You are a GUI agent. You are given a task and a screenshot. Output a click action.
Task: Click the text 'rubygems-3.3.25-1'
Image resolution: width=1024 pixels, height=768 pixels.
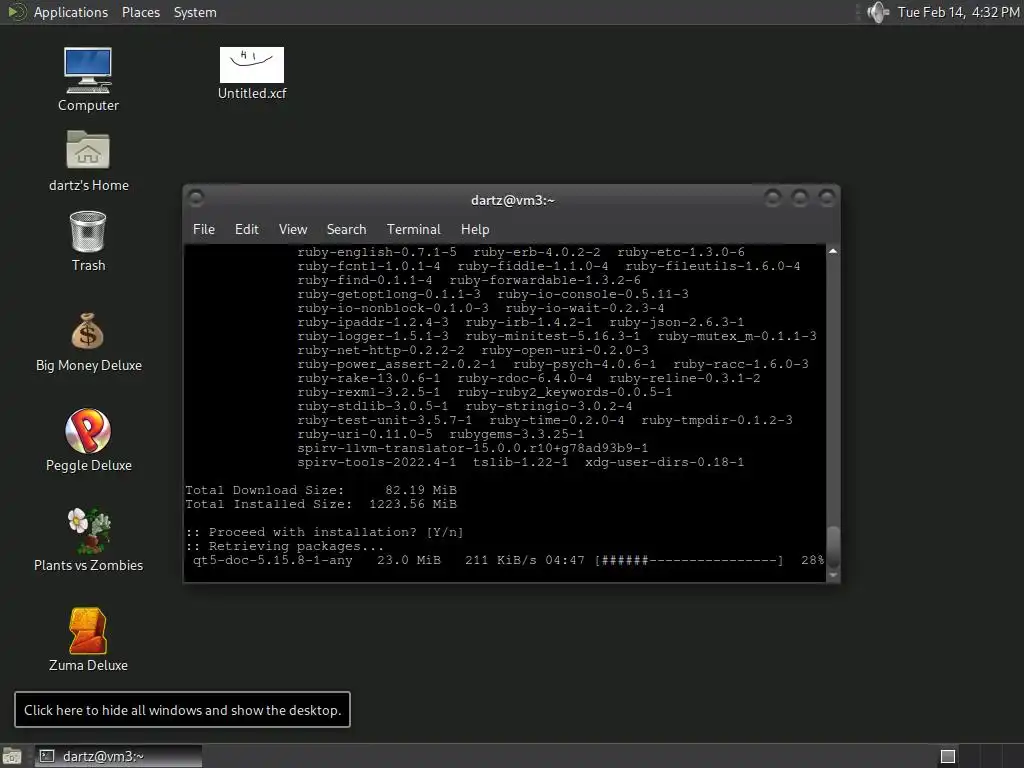pyautogui.click(x=517, y=434)
